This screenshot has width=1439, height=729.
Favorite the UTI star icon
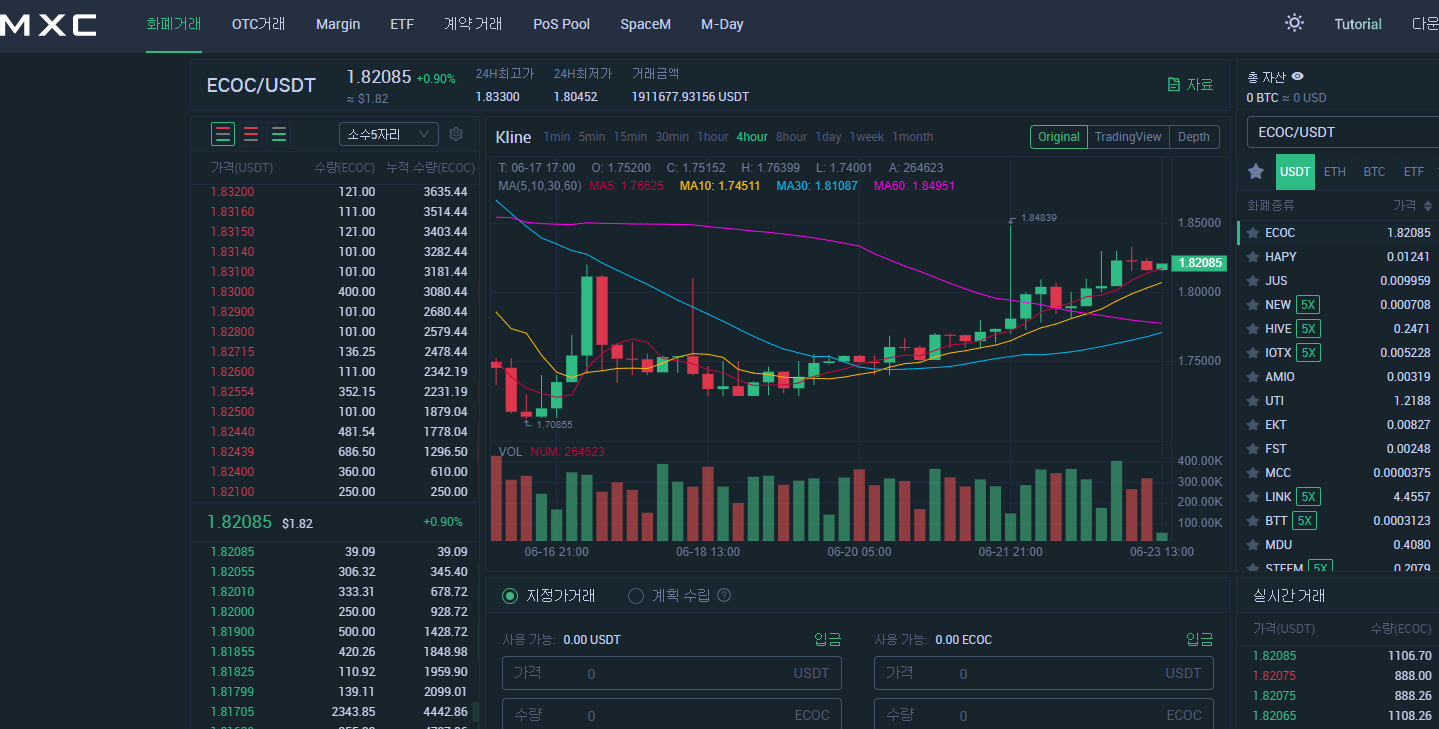pos(1253,401)
